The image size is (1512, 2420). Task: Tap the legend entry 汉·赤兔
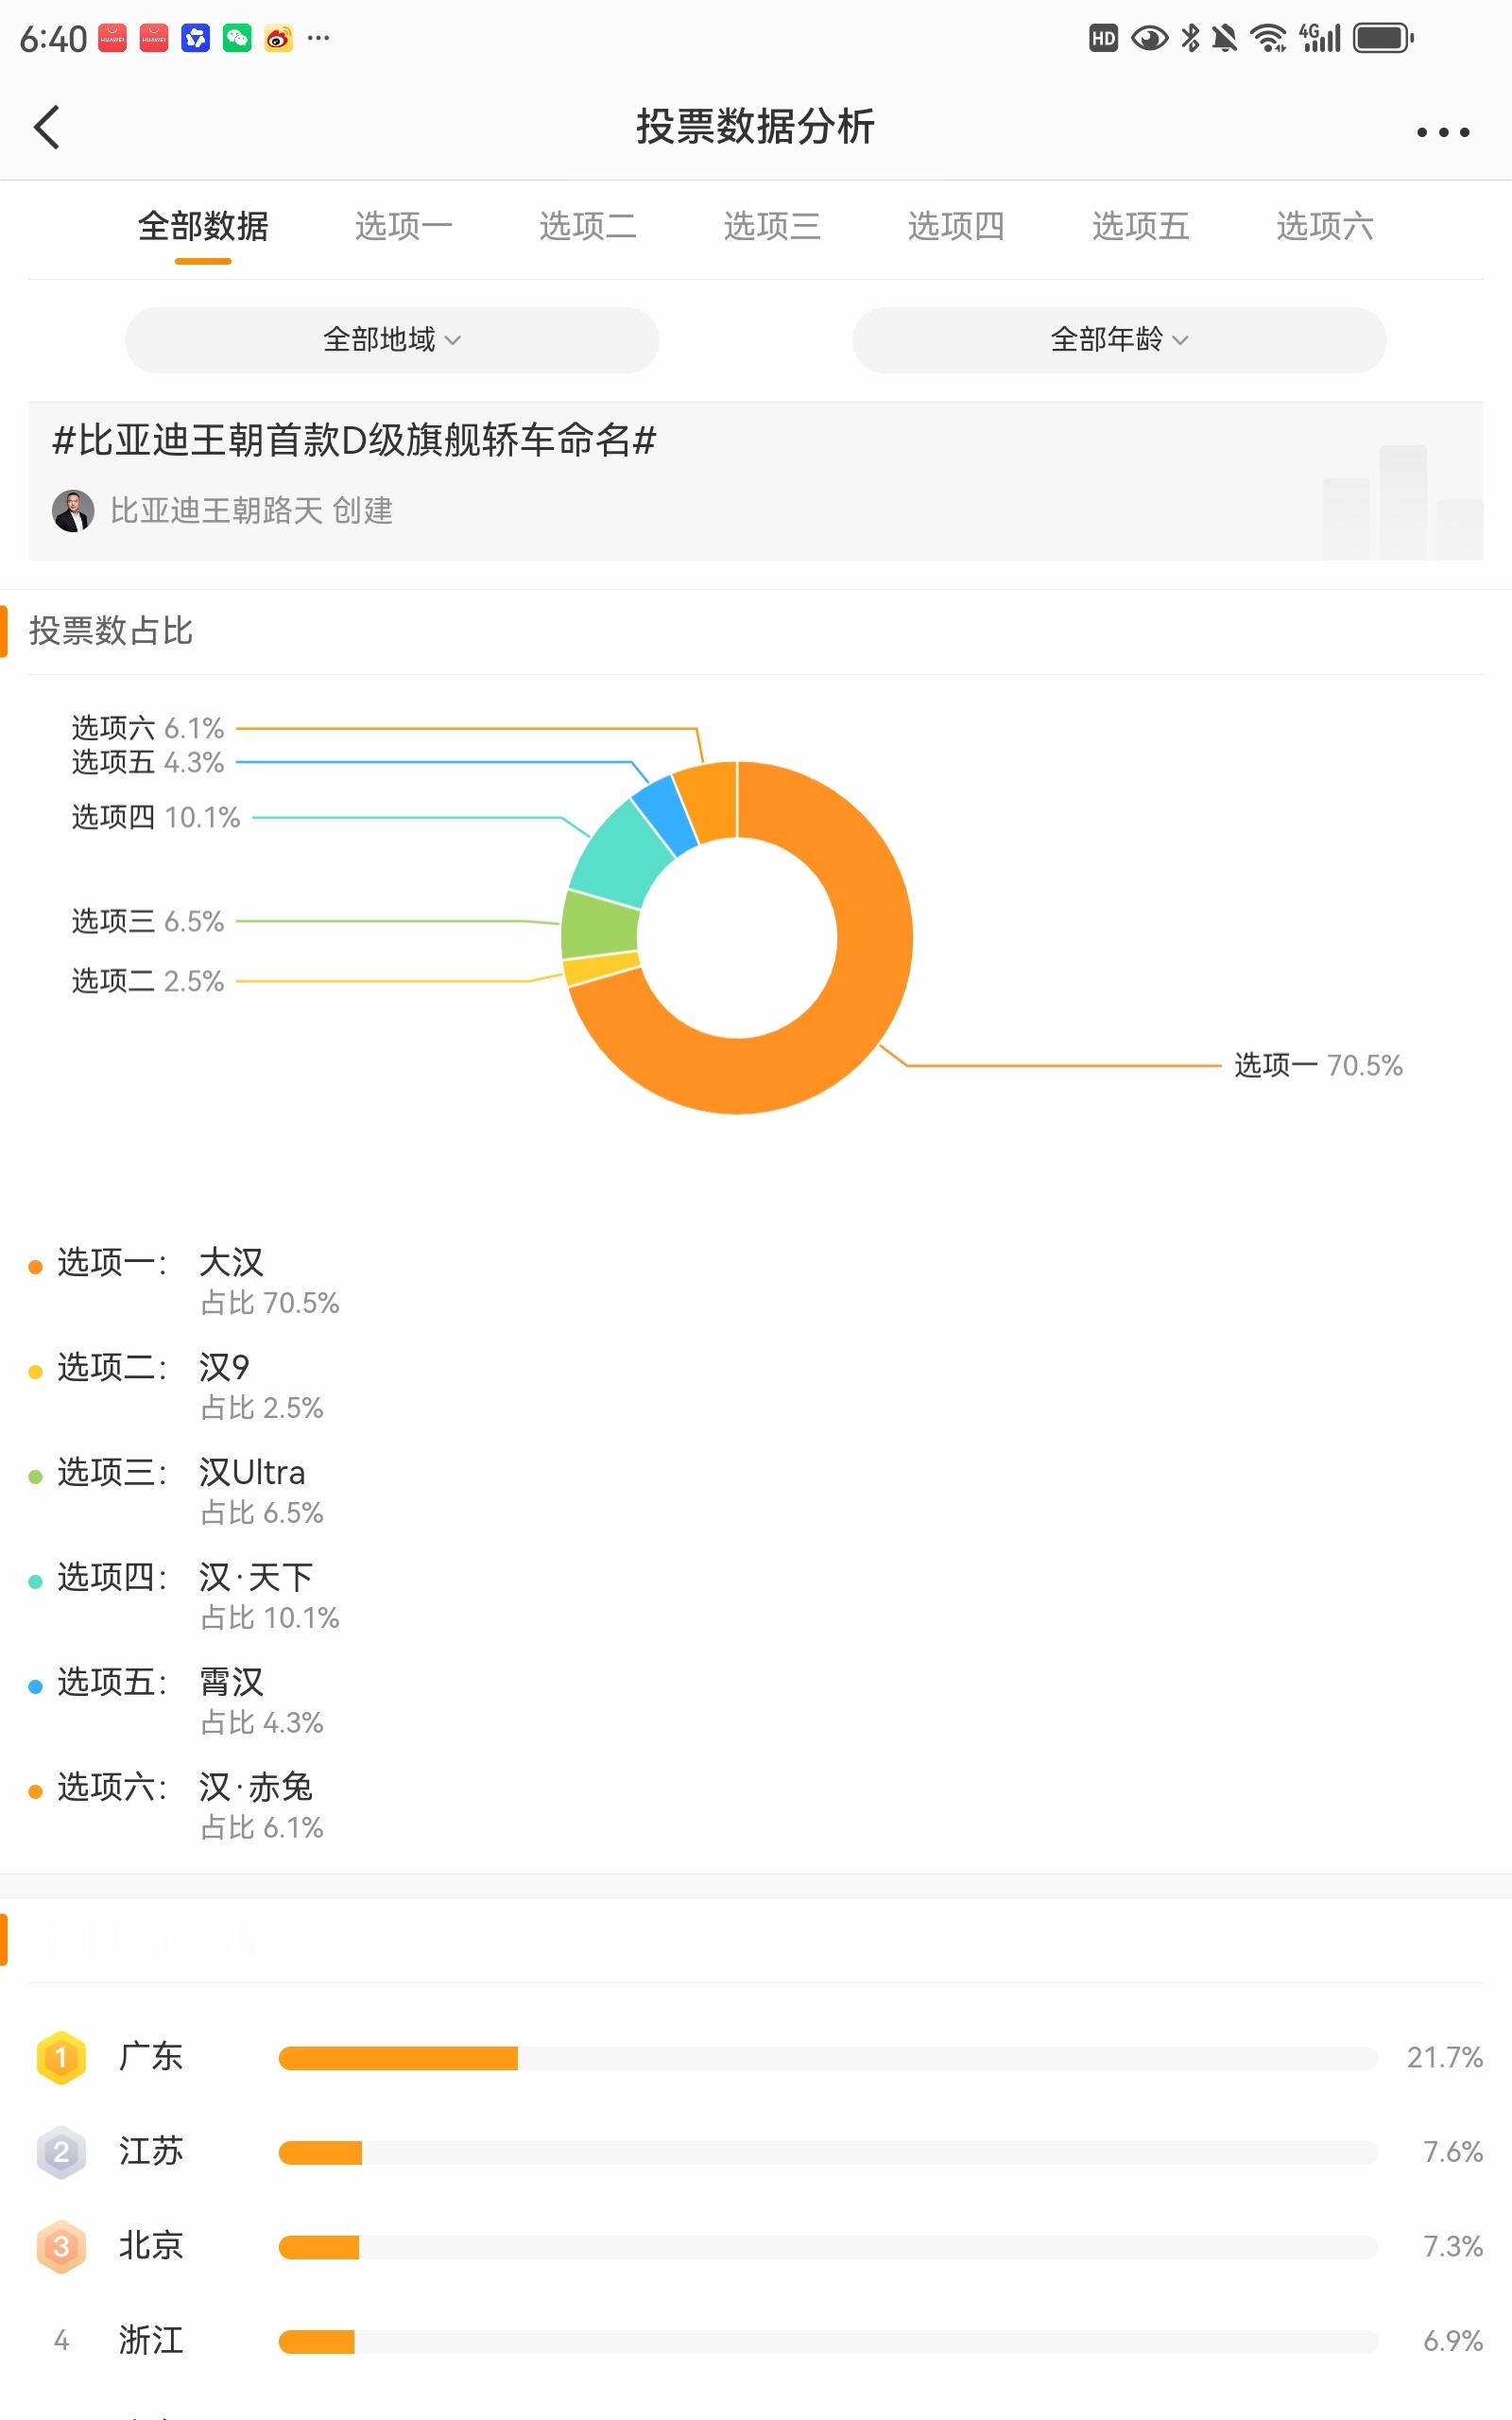pyautogui.click(x=256, y=1787)
